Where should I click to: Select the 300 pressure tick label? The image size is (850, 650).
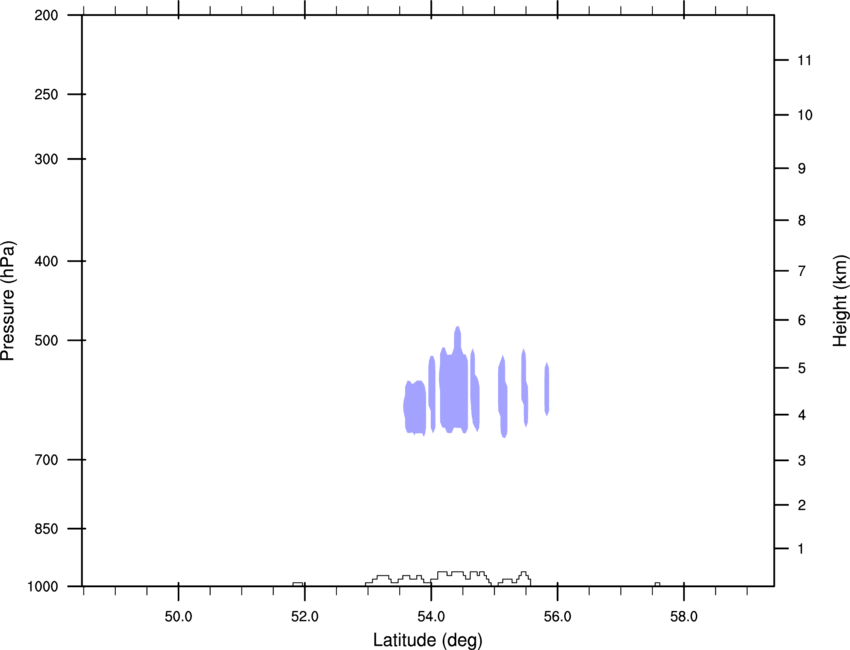47,160
